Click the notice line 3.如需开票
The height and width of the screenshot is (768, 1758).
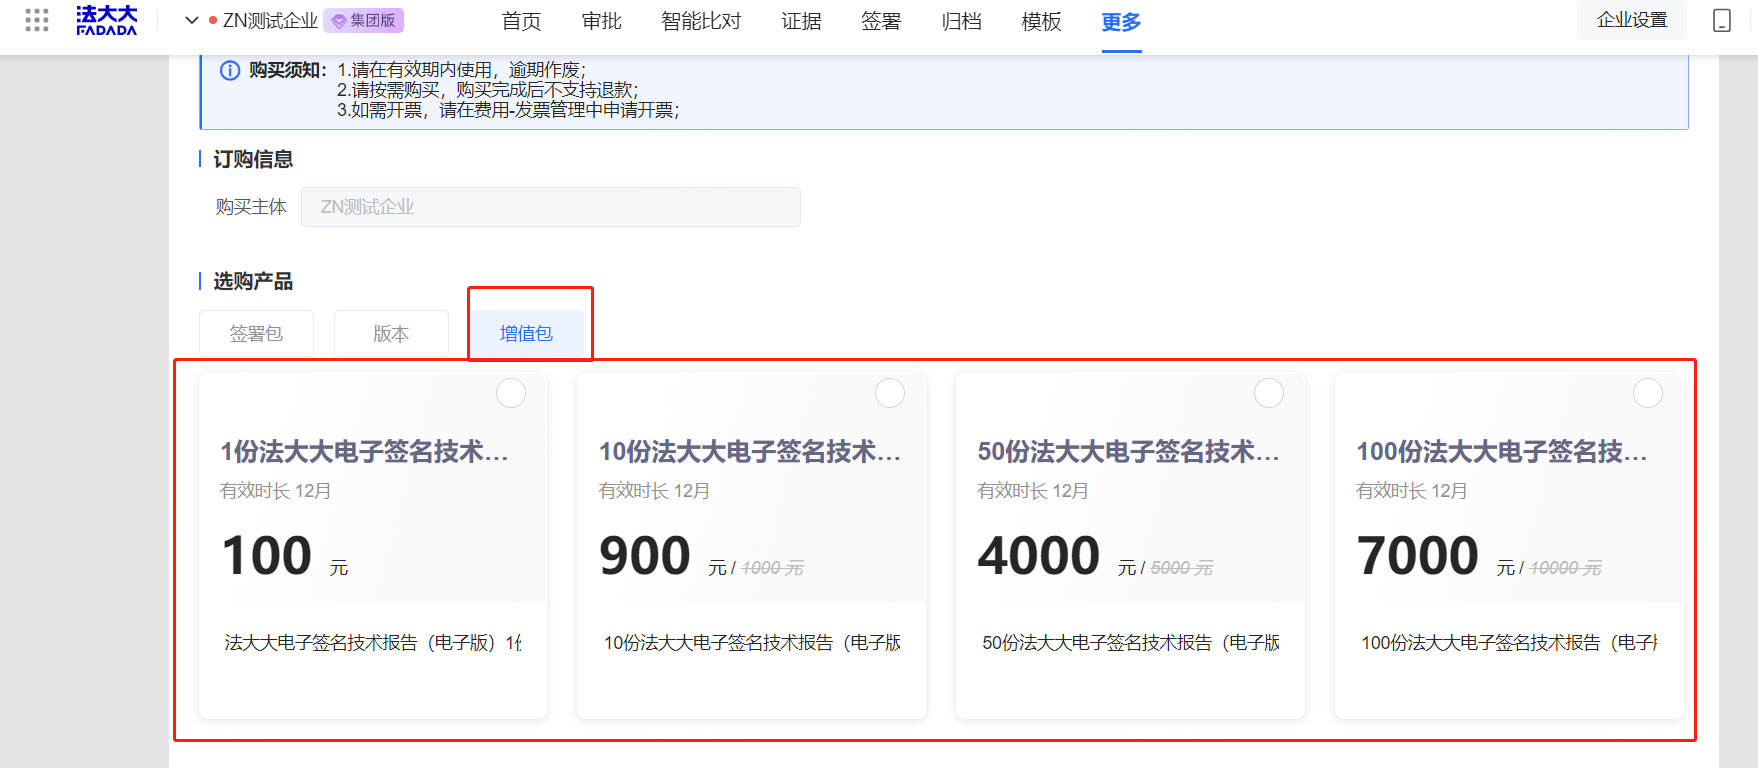tap(508, 110)
